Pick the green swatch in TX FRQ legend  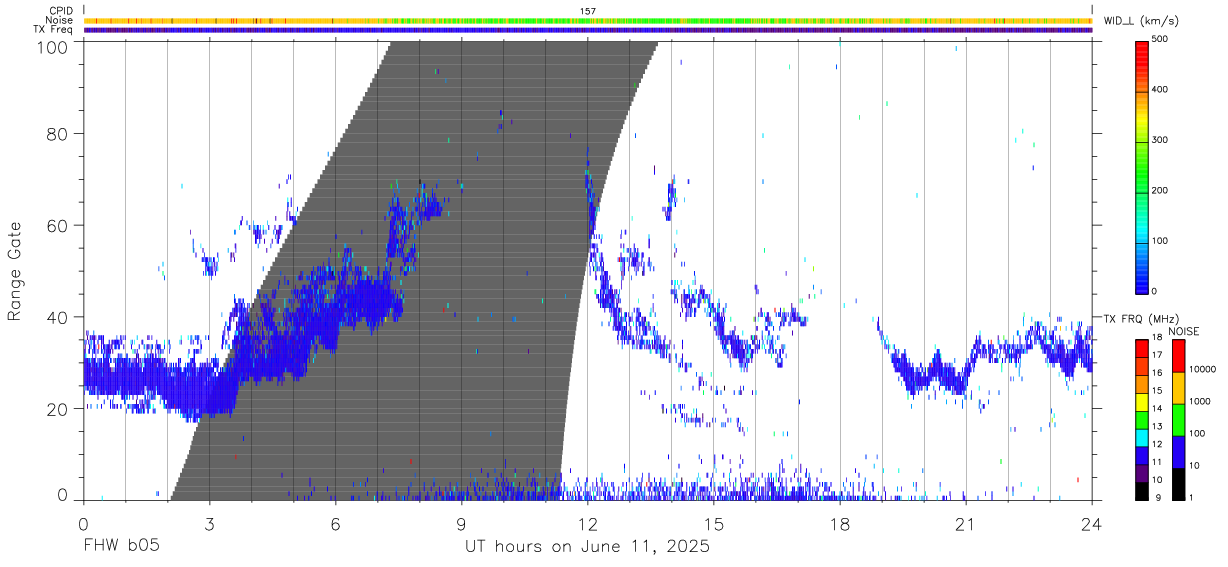[1142, 419]
